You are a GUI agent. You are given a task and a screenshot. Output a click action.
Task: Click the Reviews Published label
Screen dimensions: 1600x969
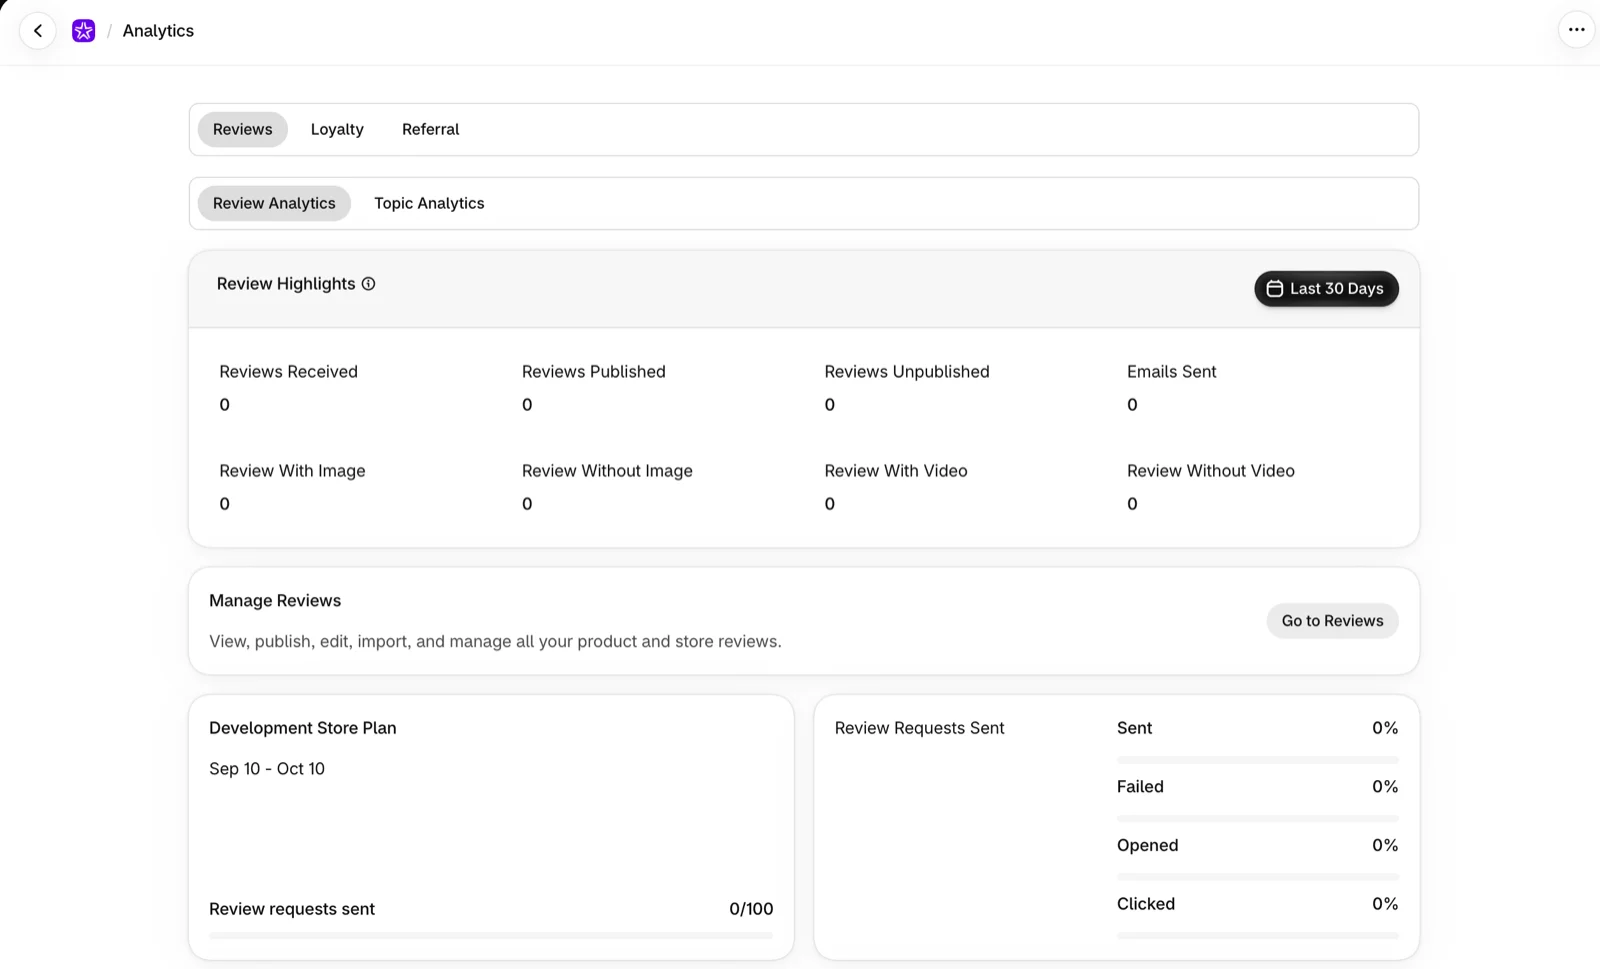(x=593, y=372)
